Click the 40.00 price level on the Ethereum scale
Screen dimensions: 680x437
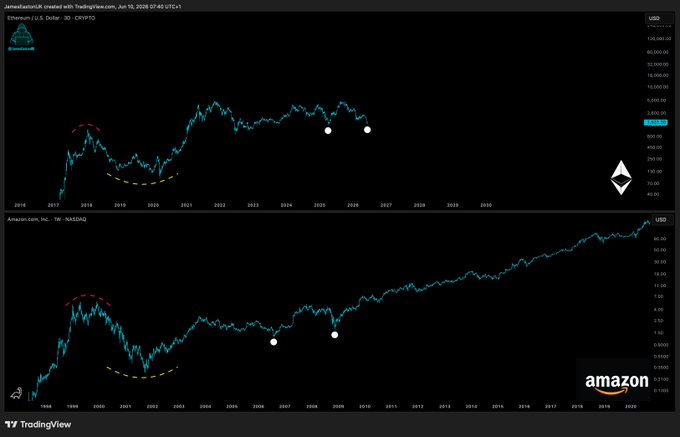click(x=654, y=194)
